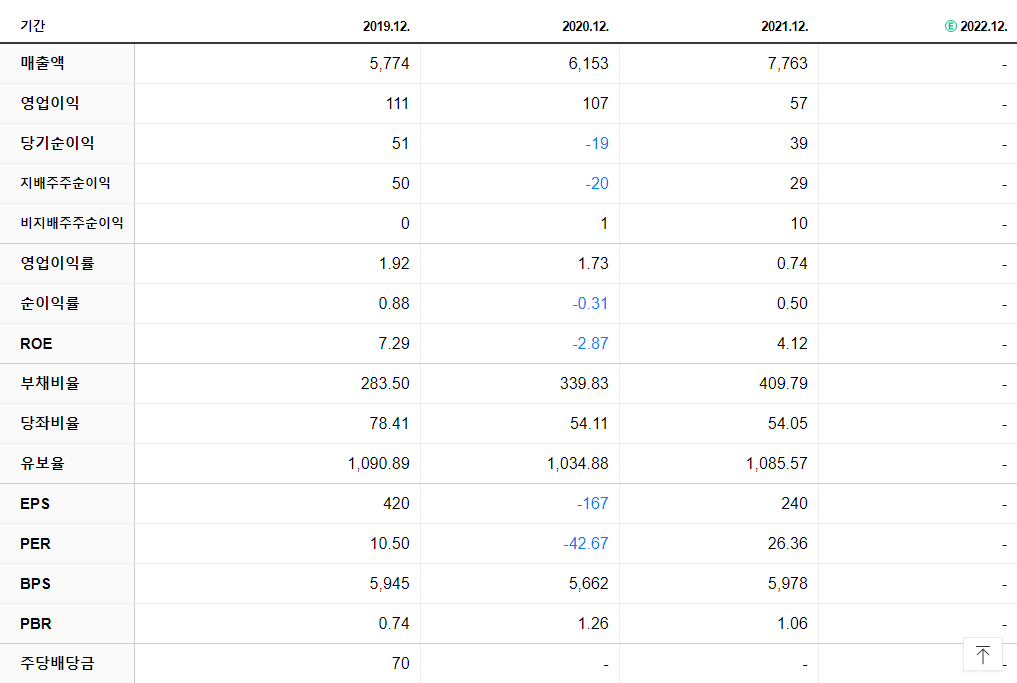Click the 부채비율 row label
The image size is (1017, 683).
49,383
